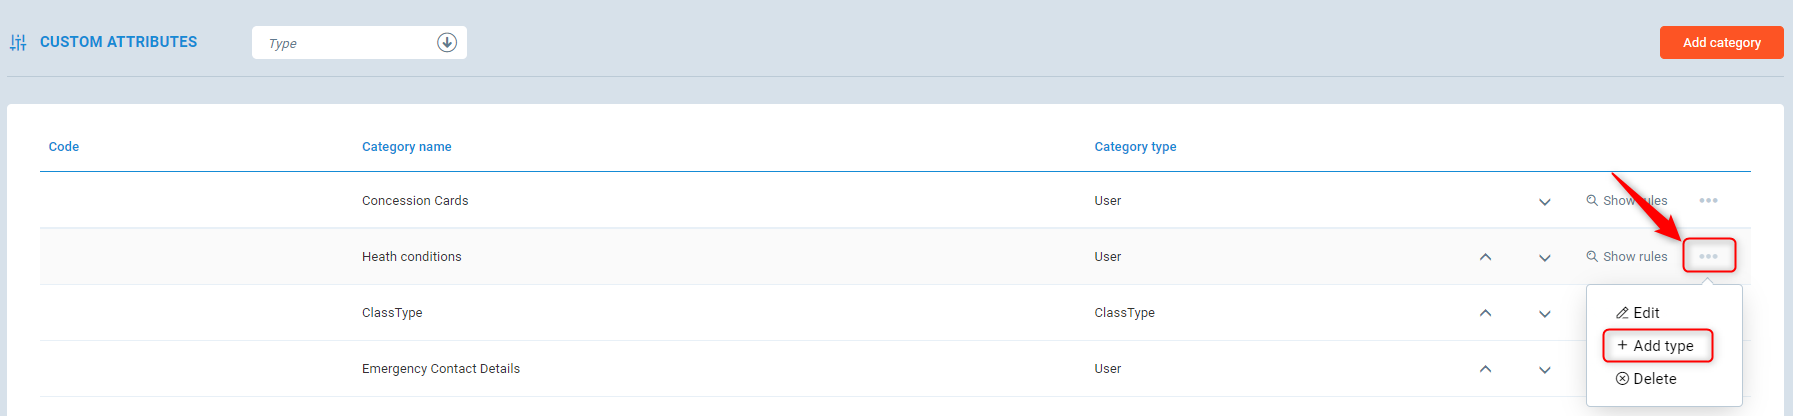Move ClassType row down
Viewport: 1793px width, 416px height.
tap(1544, 314)
